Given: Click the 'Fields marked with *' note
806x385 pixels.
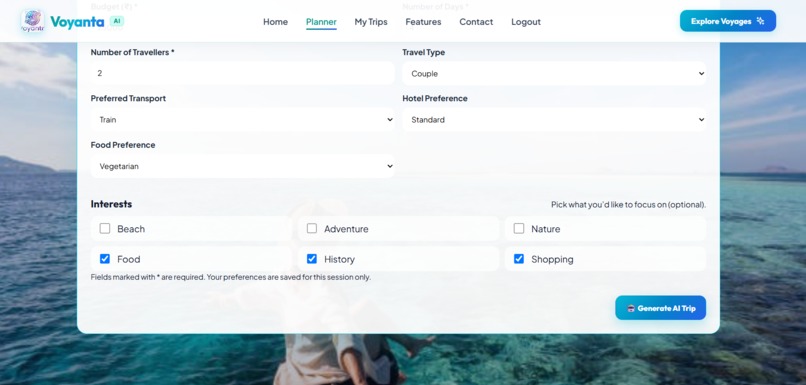Looking at the screenshot, I should click(231, 277).
